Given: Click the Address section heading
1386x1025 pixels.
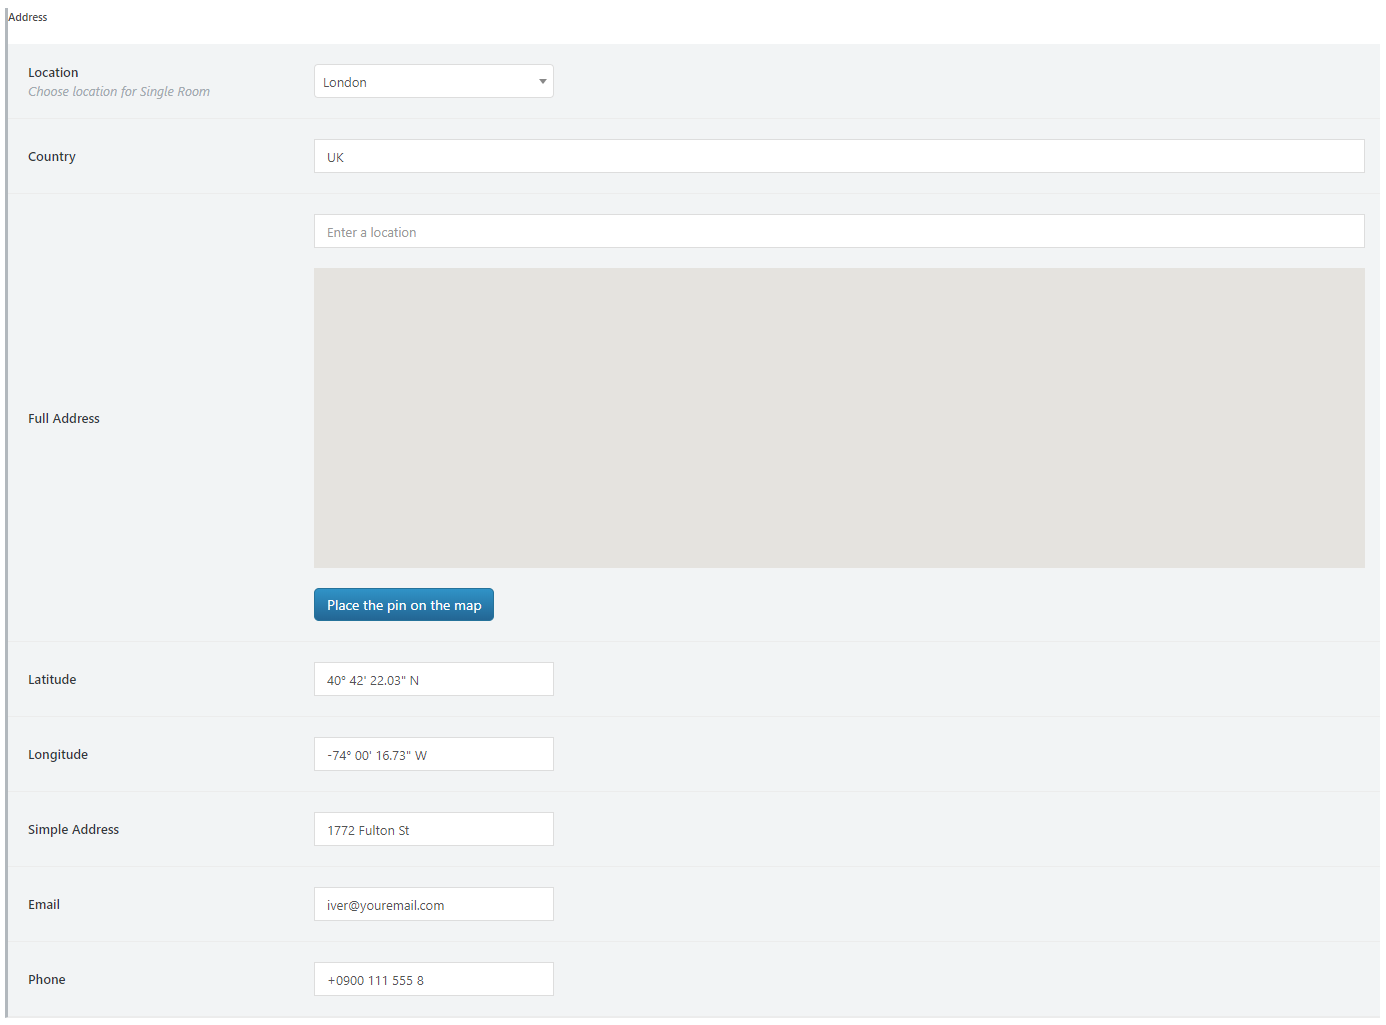Looking at the screenshot, I should point(28,17).
